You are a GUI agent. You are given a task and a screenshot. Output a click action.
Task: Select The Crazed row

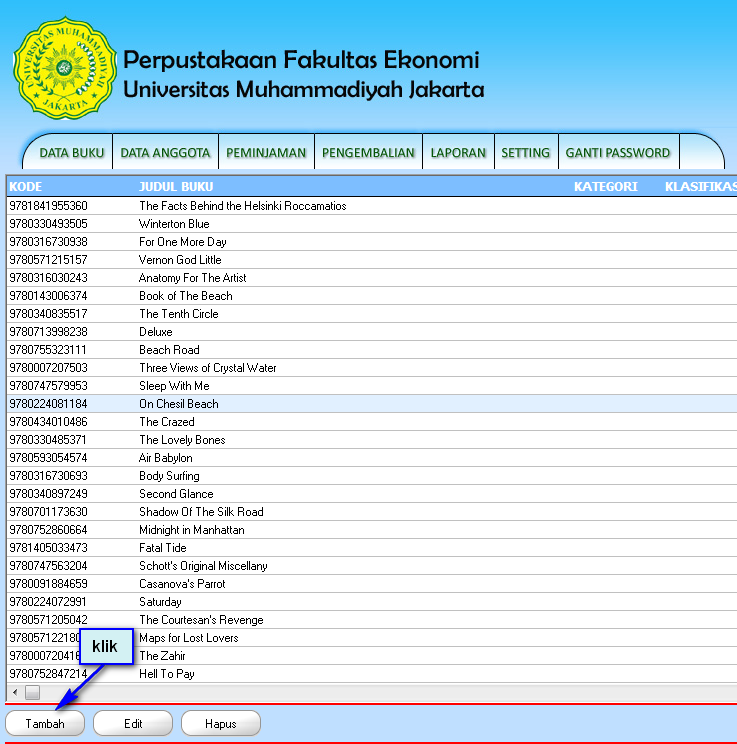coord(372,422)
